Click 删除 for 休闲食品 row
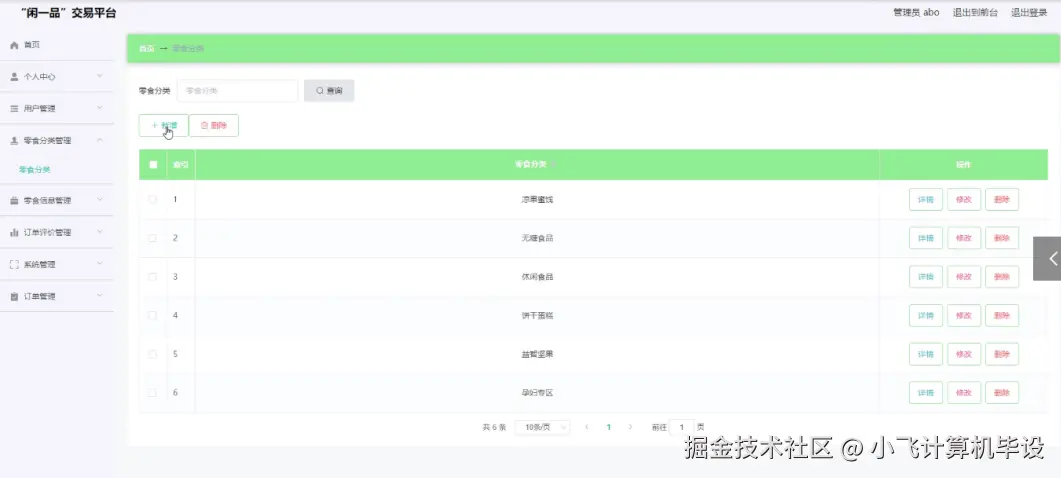This screenshot has width=1061, height=478. [1001, 277]
